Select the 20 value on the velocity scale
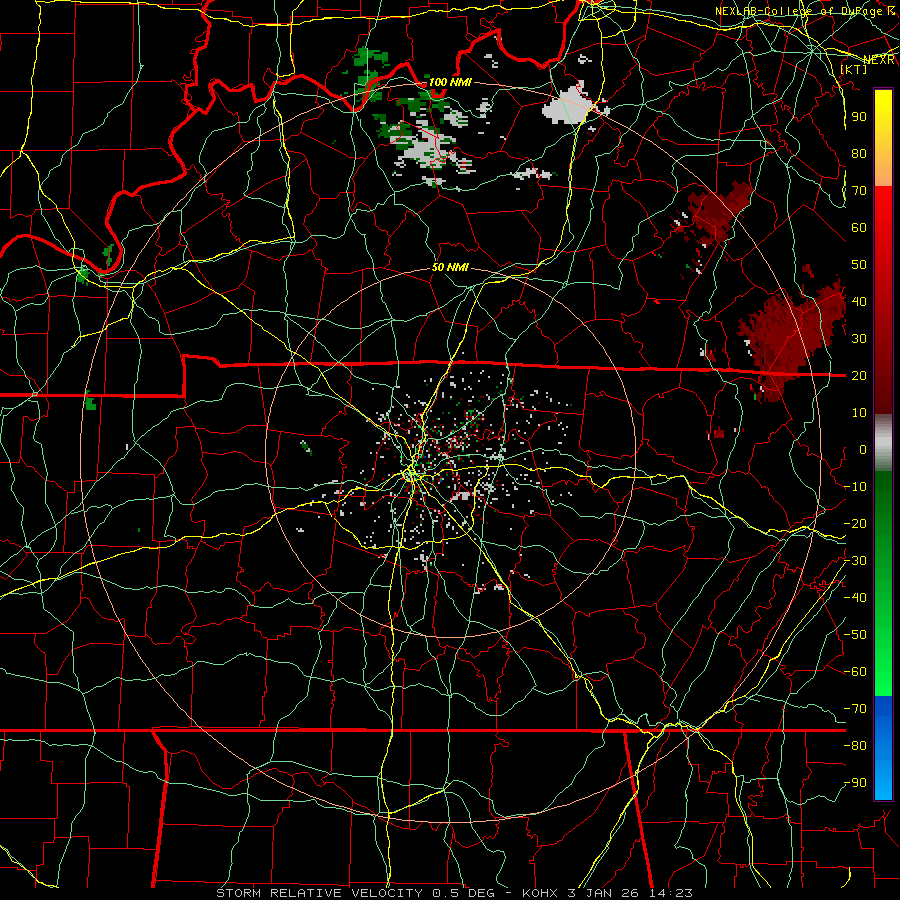Image resolution: width=900 pixels, height=900 pixels. tap(859, 375)
